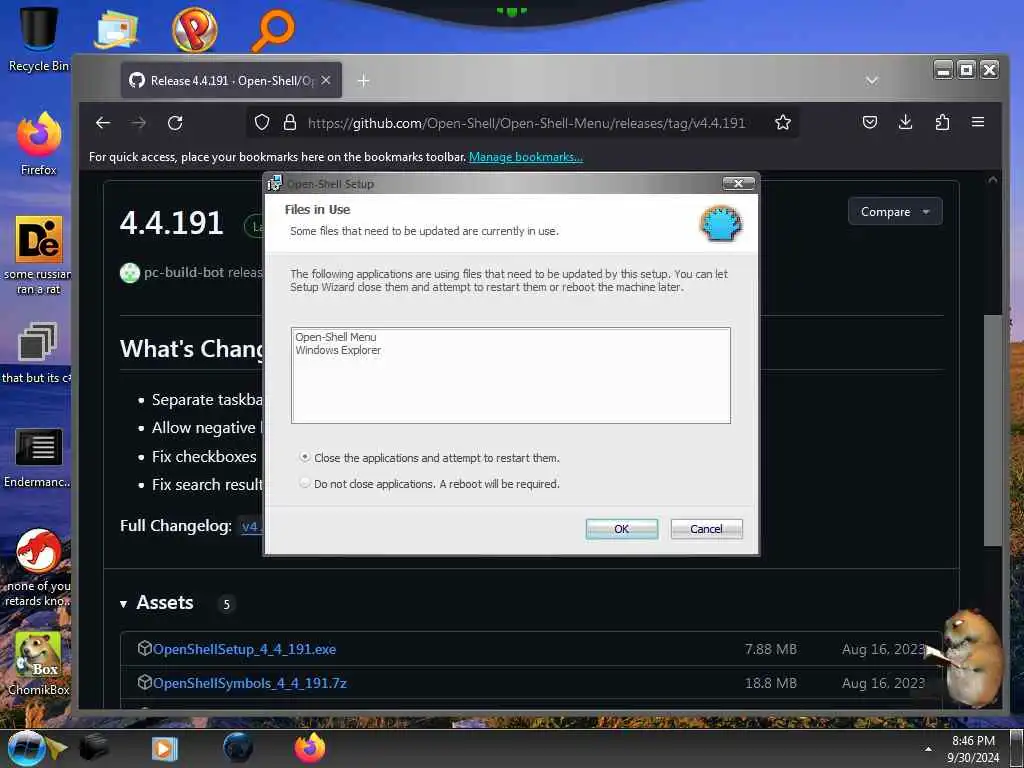
Task: Open the Firefox extensions puzzle icon
Action: click(x=942, y=122)
